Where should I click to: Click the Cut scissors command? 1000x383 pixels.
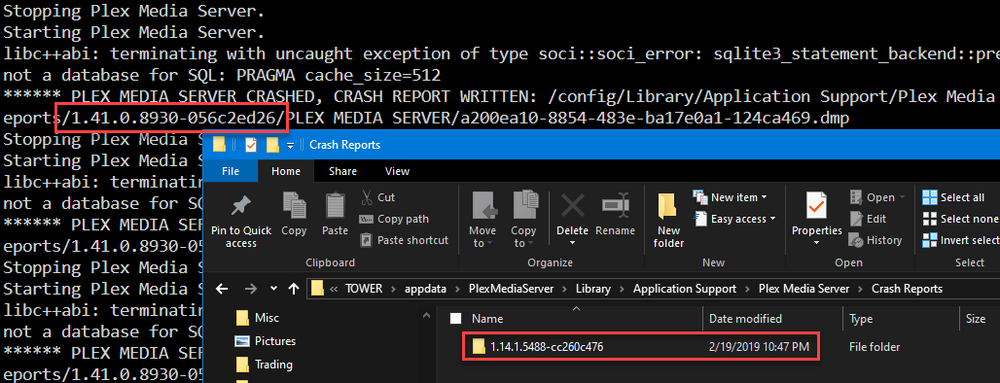(378, 198)
